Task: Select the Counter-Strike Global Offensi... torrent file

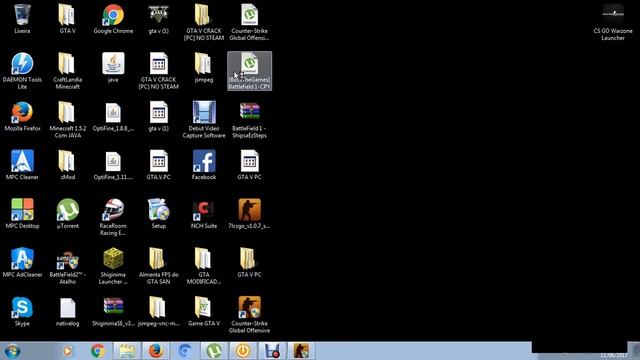Action: (249, 22)
